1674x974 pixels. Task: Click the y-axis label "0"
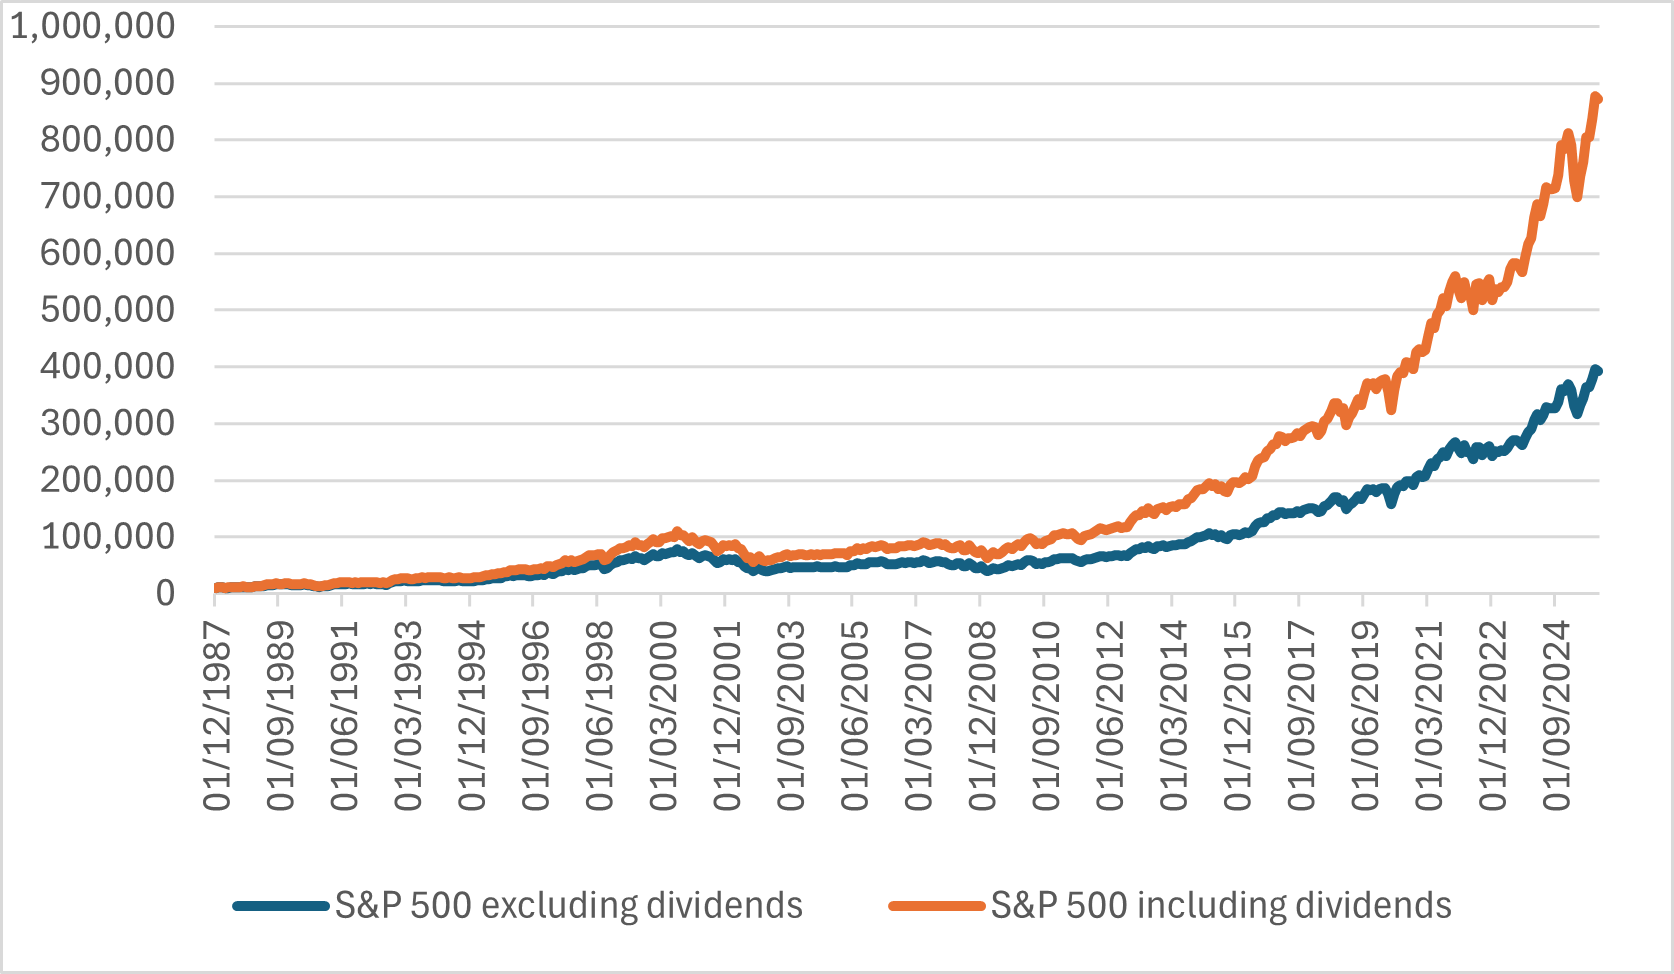click(x=165, y=594)
